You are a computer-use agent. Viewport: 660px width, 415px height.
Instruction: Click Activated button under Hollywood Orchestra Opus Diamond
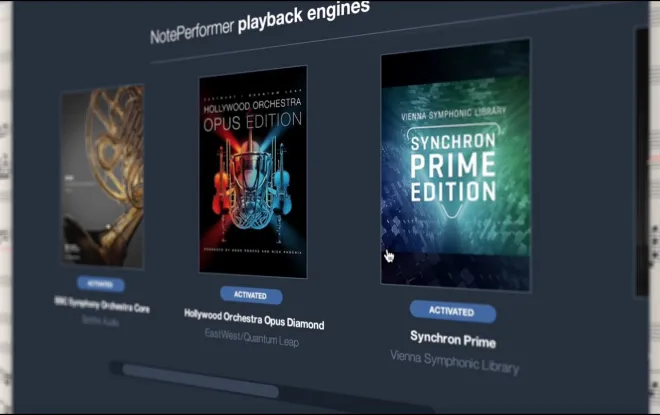[251, 295]
